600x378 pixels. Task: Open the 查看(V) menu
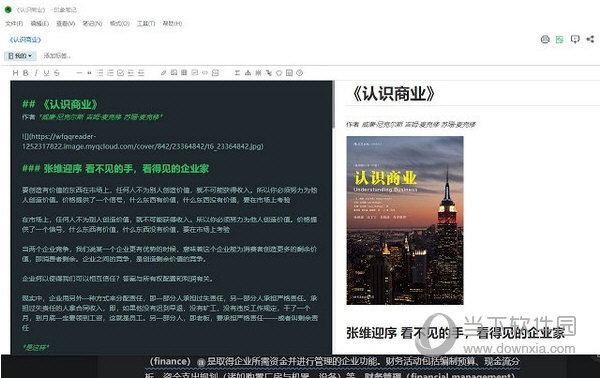point(66,23)
